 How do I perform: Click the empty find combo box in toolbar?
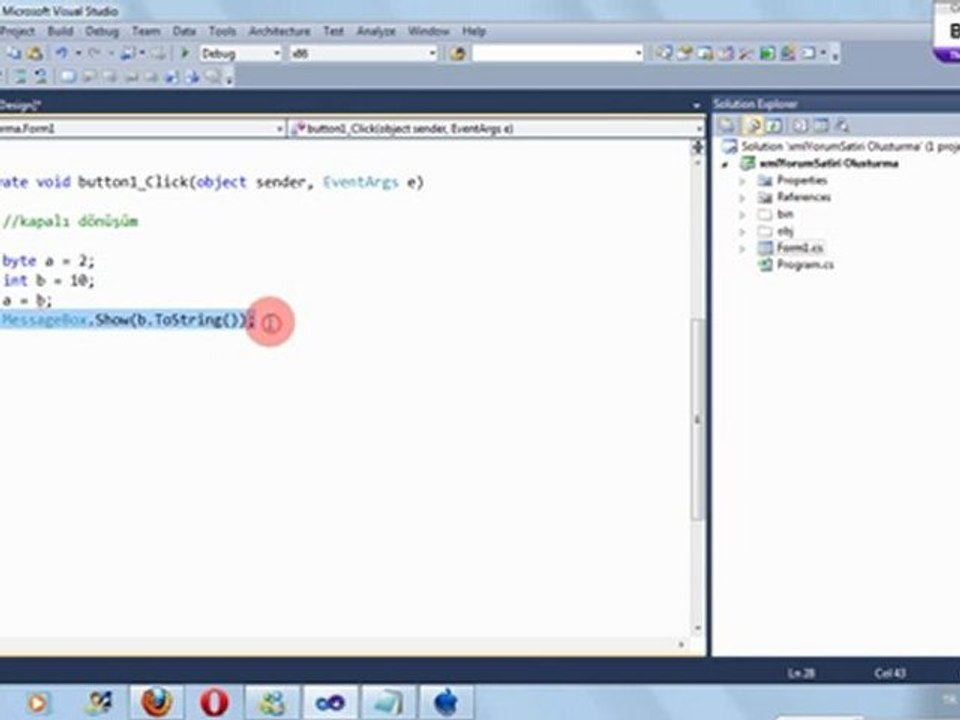click(x=557, y=53)
